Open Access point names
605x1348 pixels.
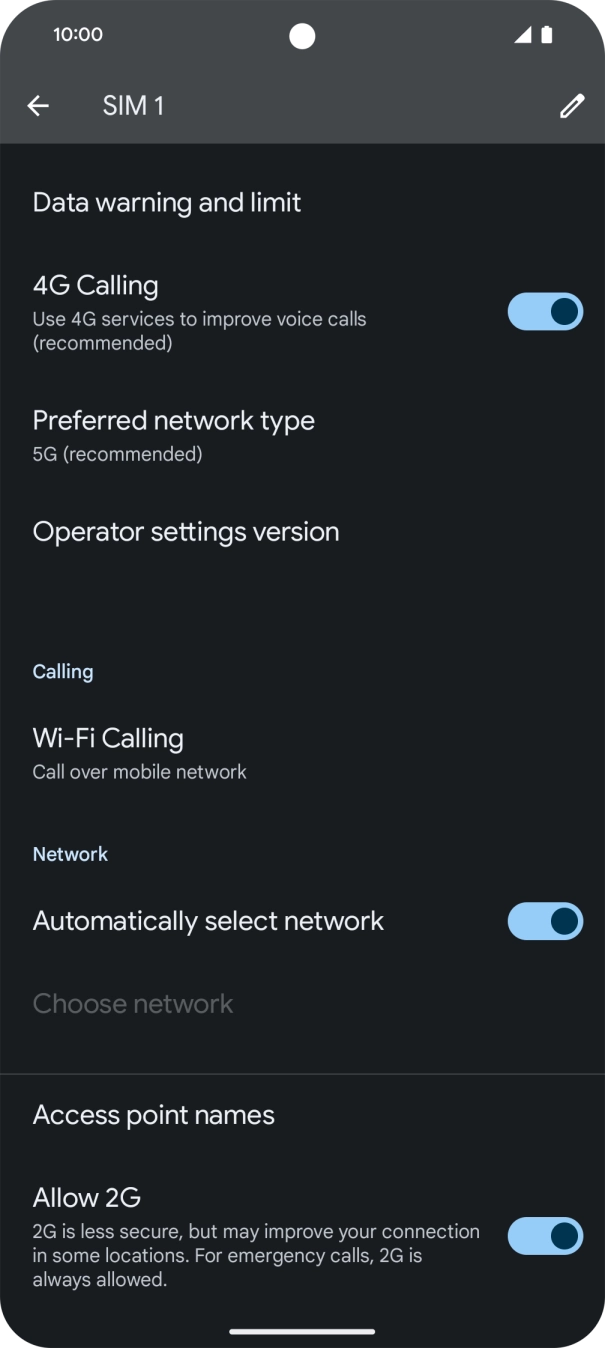(154, 1115)
